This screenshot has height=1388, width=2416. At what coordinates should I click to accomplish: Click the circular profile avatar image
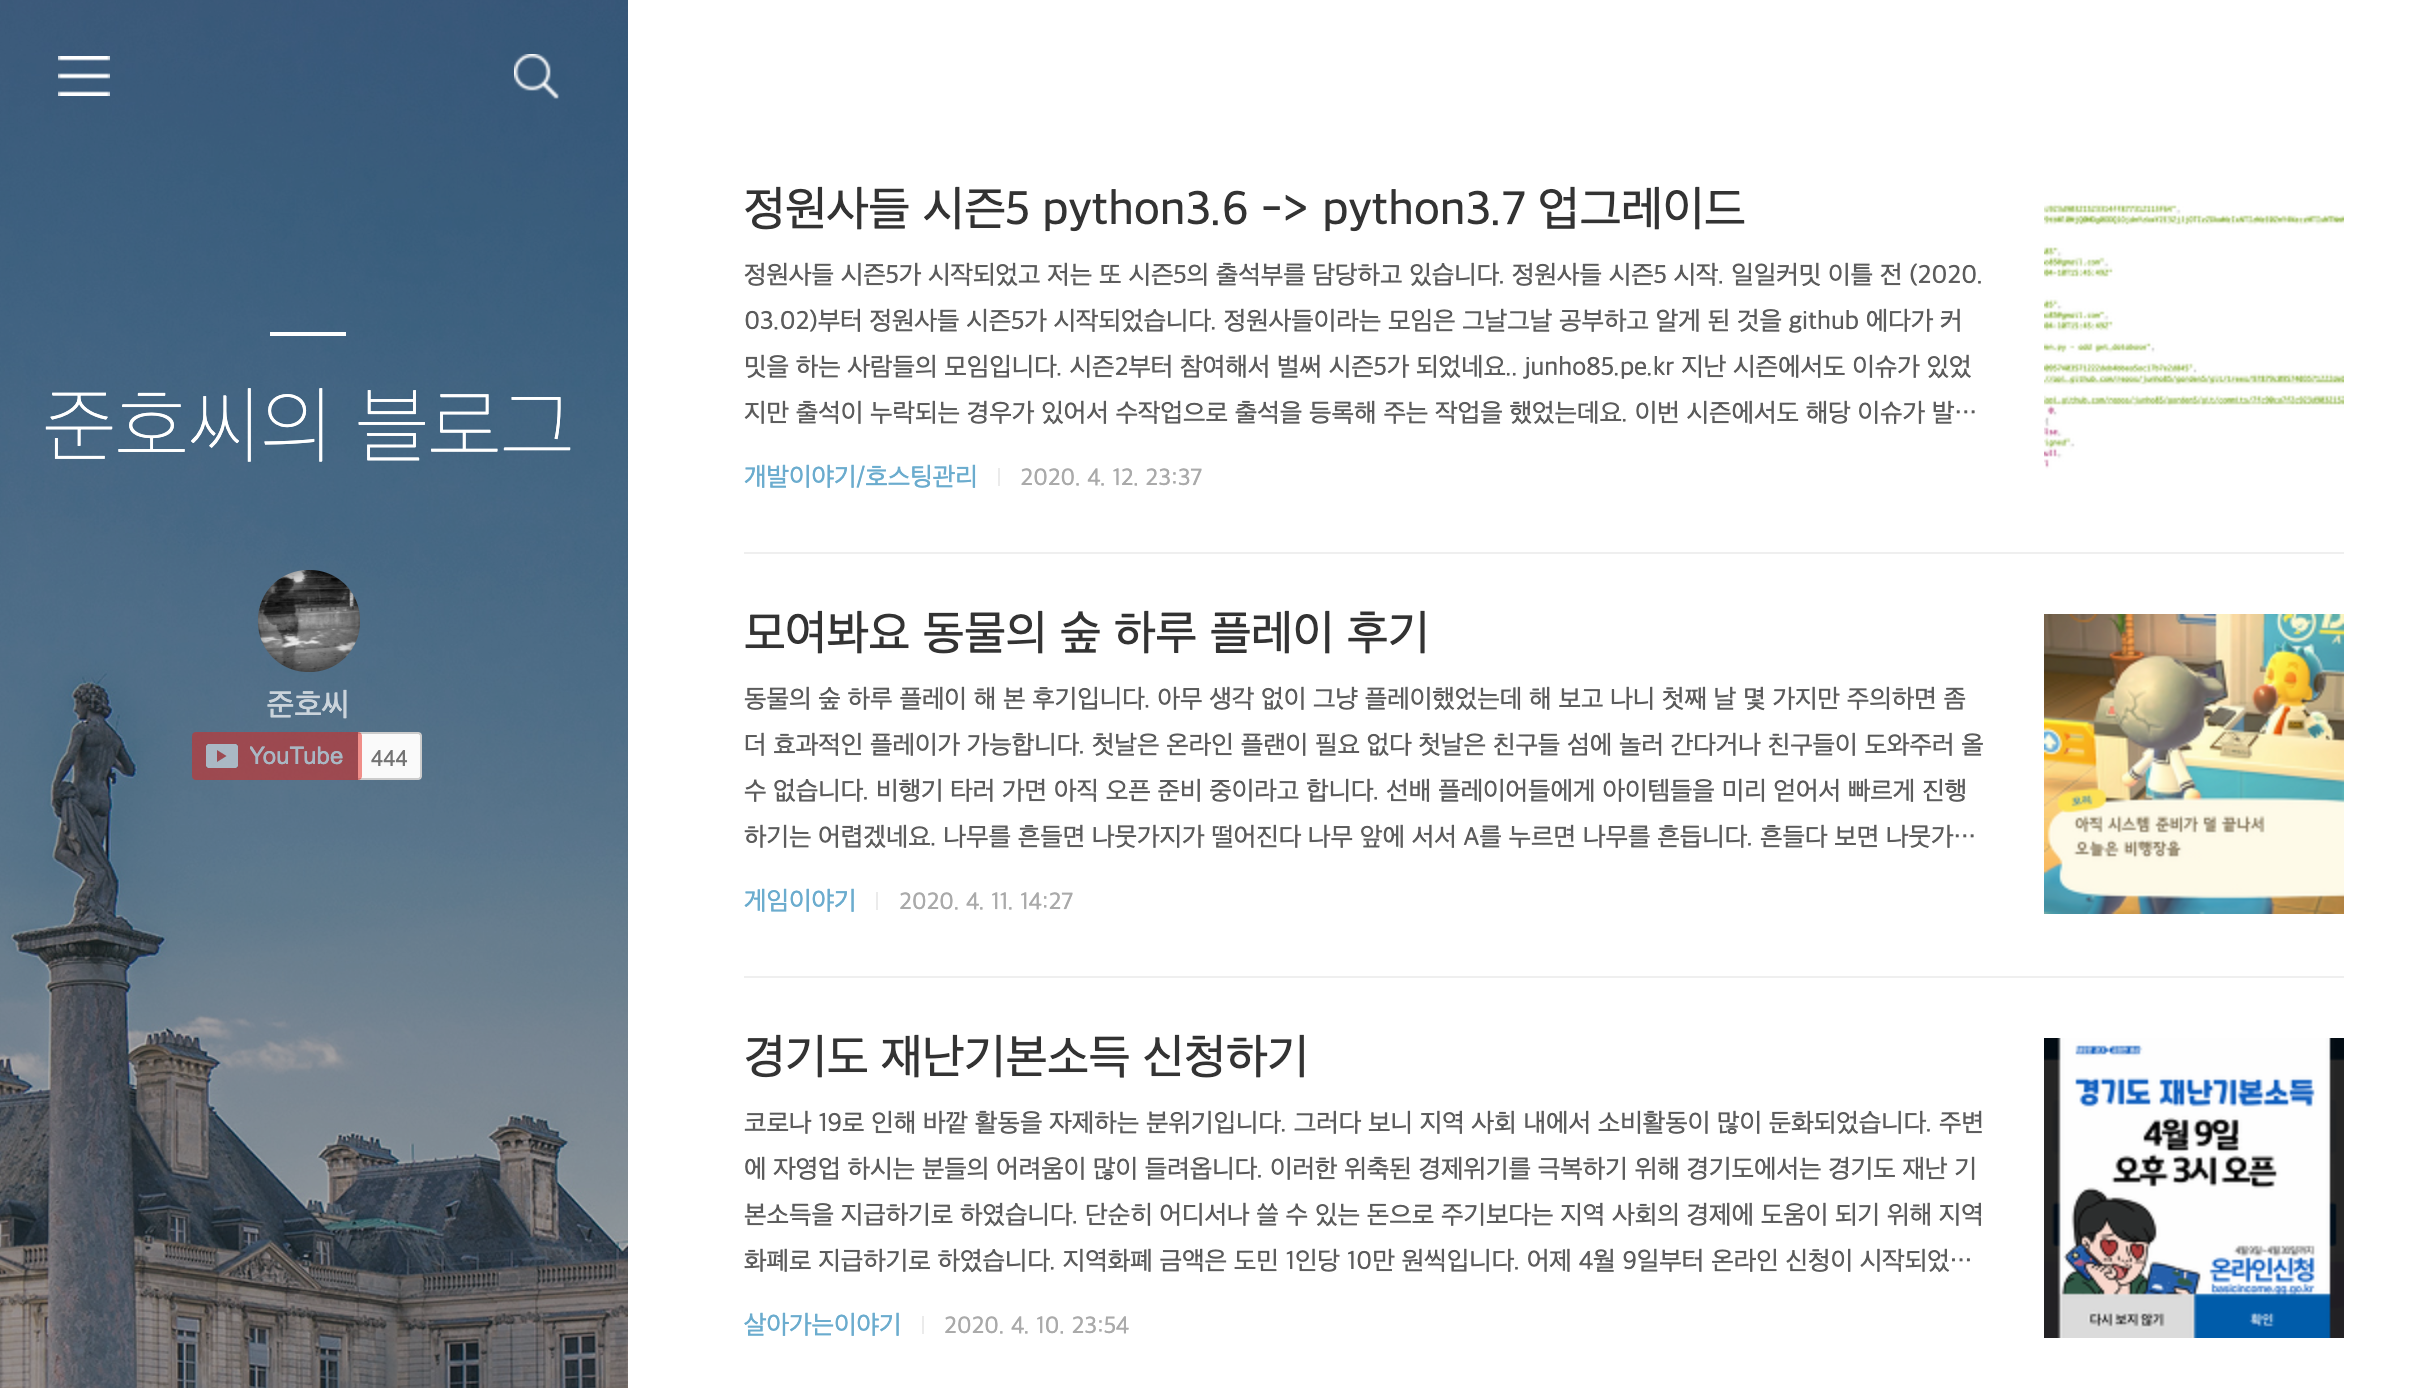pos(308,620)
